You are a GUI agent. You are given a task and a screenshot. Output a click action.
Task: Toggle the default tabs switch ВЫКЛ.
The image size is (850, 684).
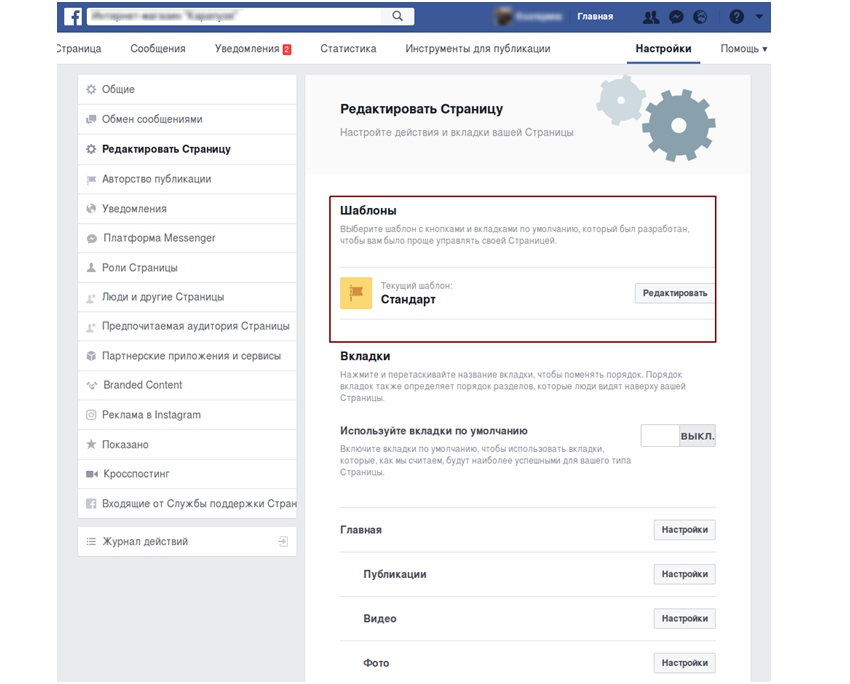coord(678,436)
